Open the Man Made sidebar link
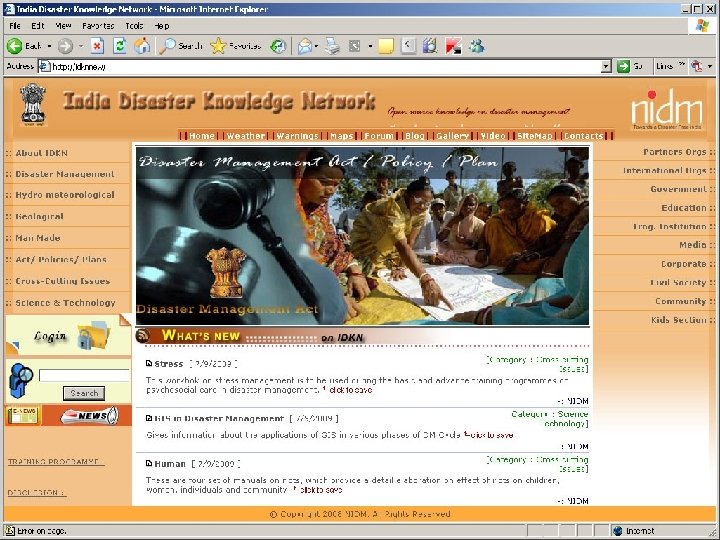The image size is (720, 540). [38, 238]
